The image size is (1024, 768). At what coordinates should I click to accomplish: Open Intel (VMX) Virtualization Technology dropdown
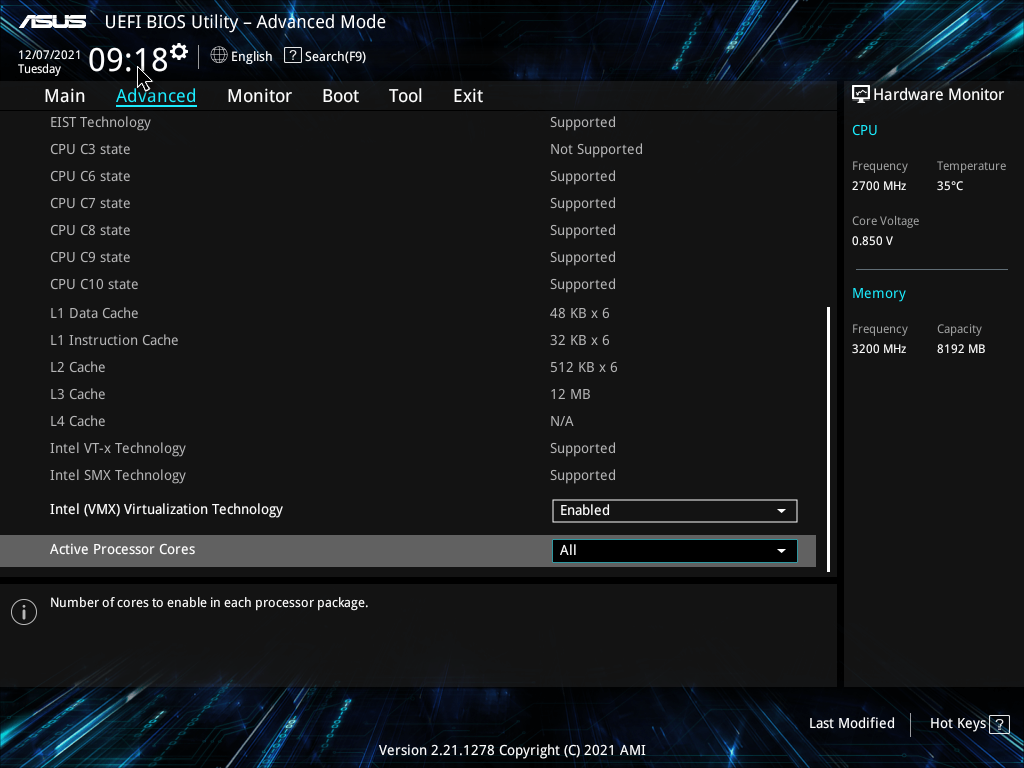[x=675, y=511]
